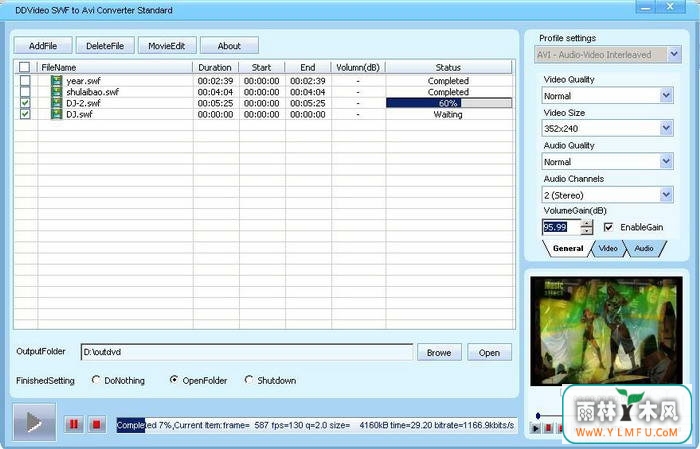Toggle the select-all checkbox in the table header
Image resolution: width=700 pixels, height=449 pixels.
(25, 67)
